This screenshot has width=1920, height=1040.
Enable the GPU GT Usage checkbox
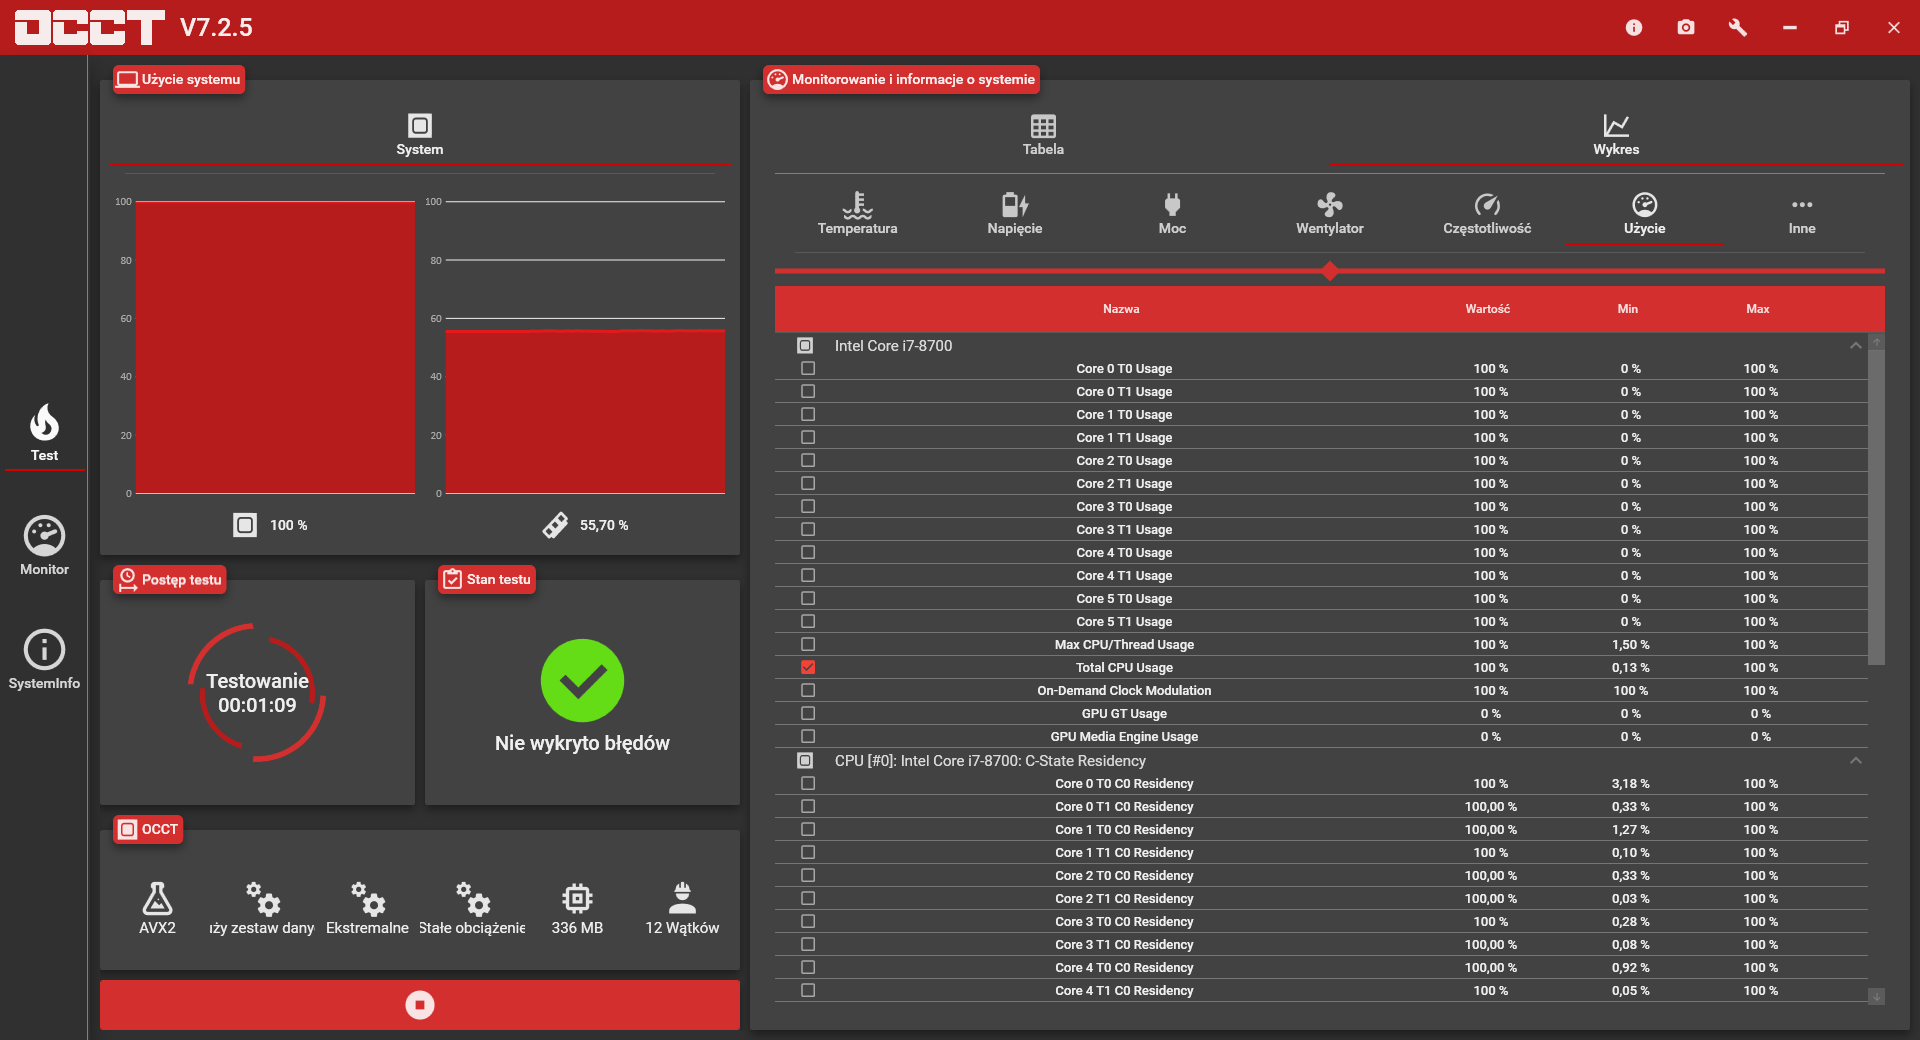click(x=808, y=714)
